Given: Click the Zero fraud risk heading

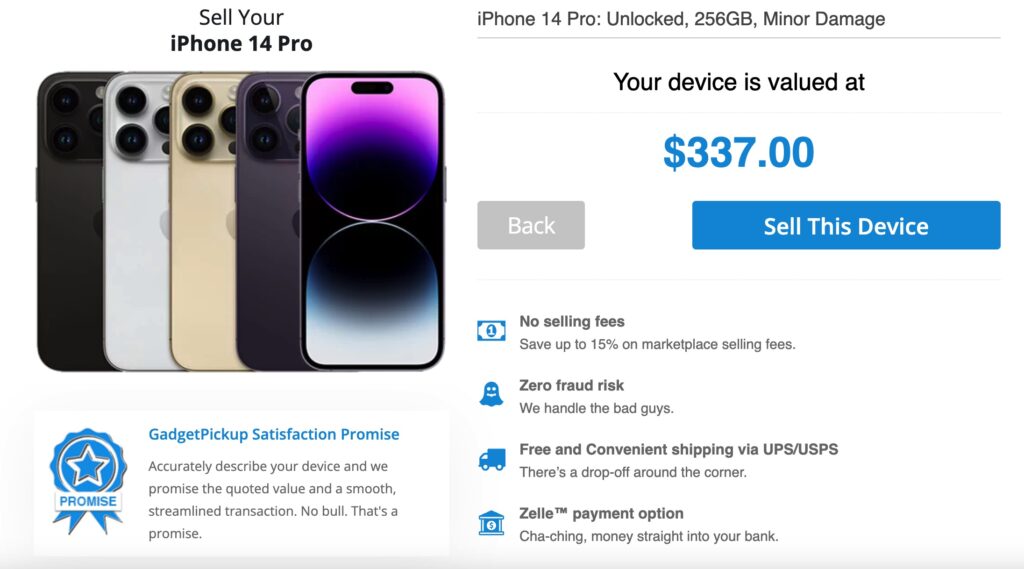Looking at the screenshot, I should [x=571, y=385].
